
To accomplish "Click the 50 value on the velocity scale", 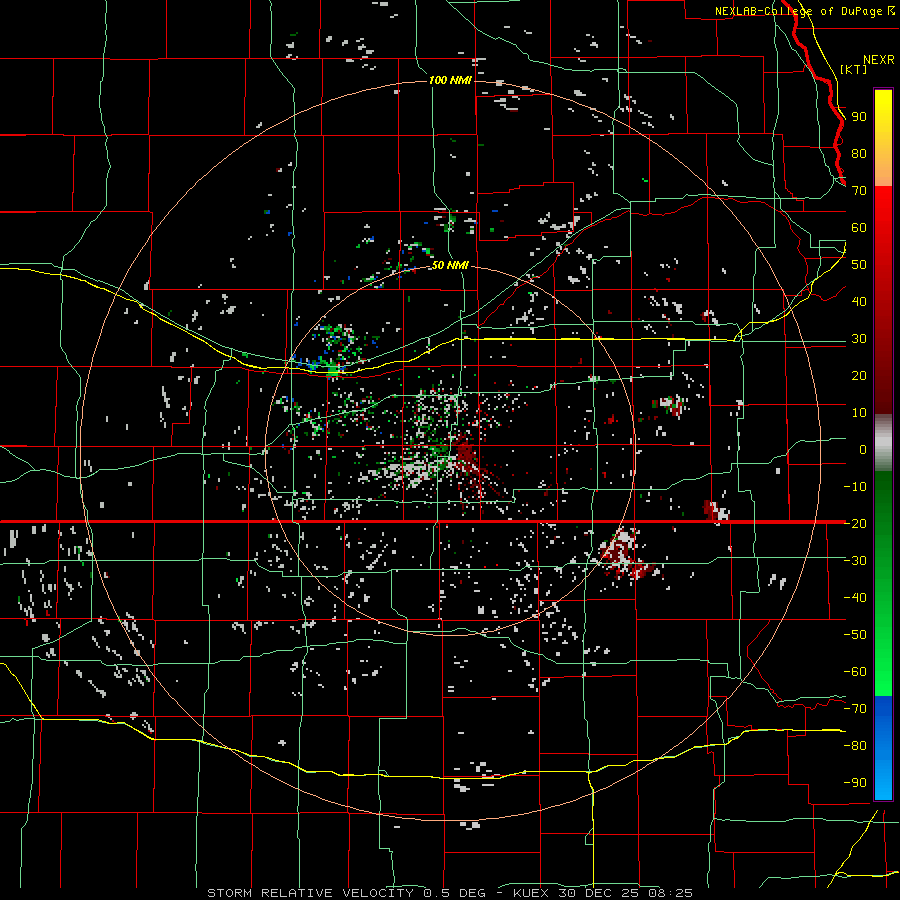I will [859, 265].
